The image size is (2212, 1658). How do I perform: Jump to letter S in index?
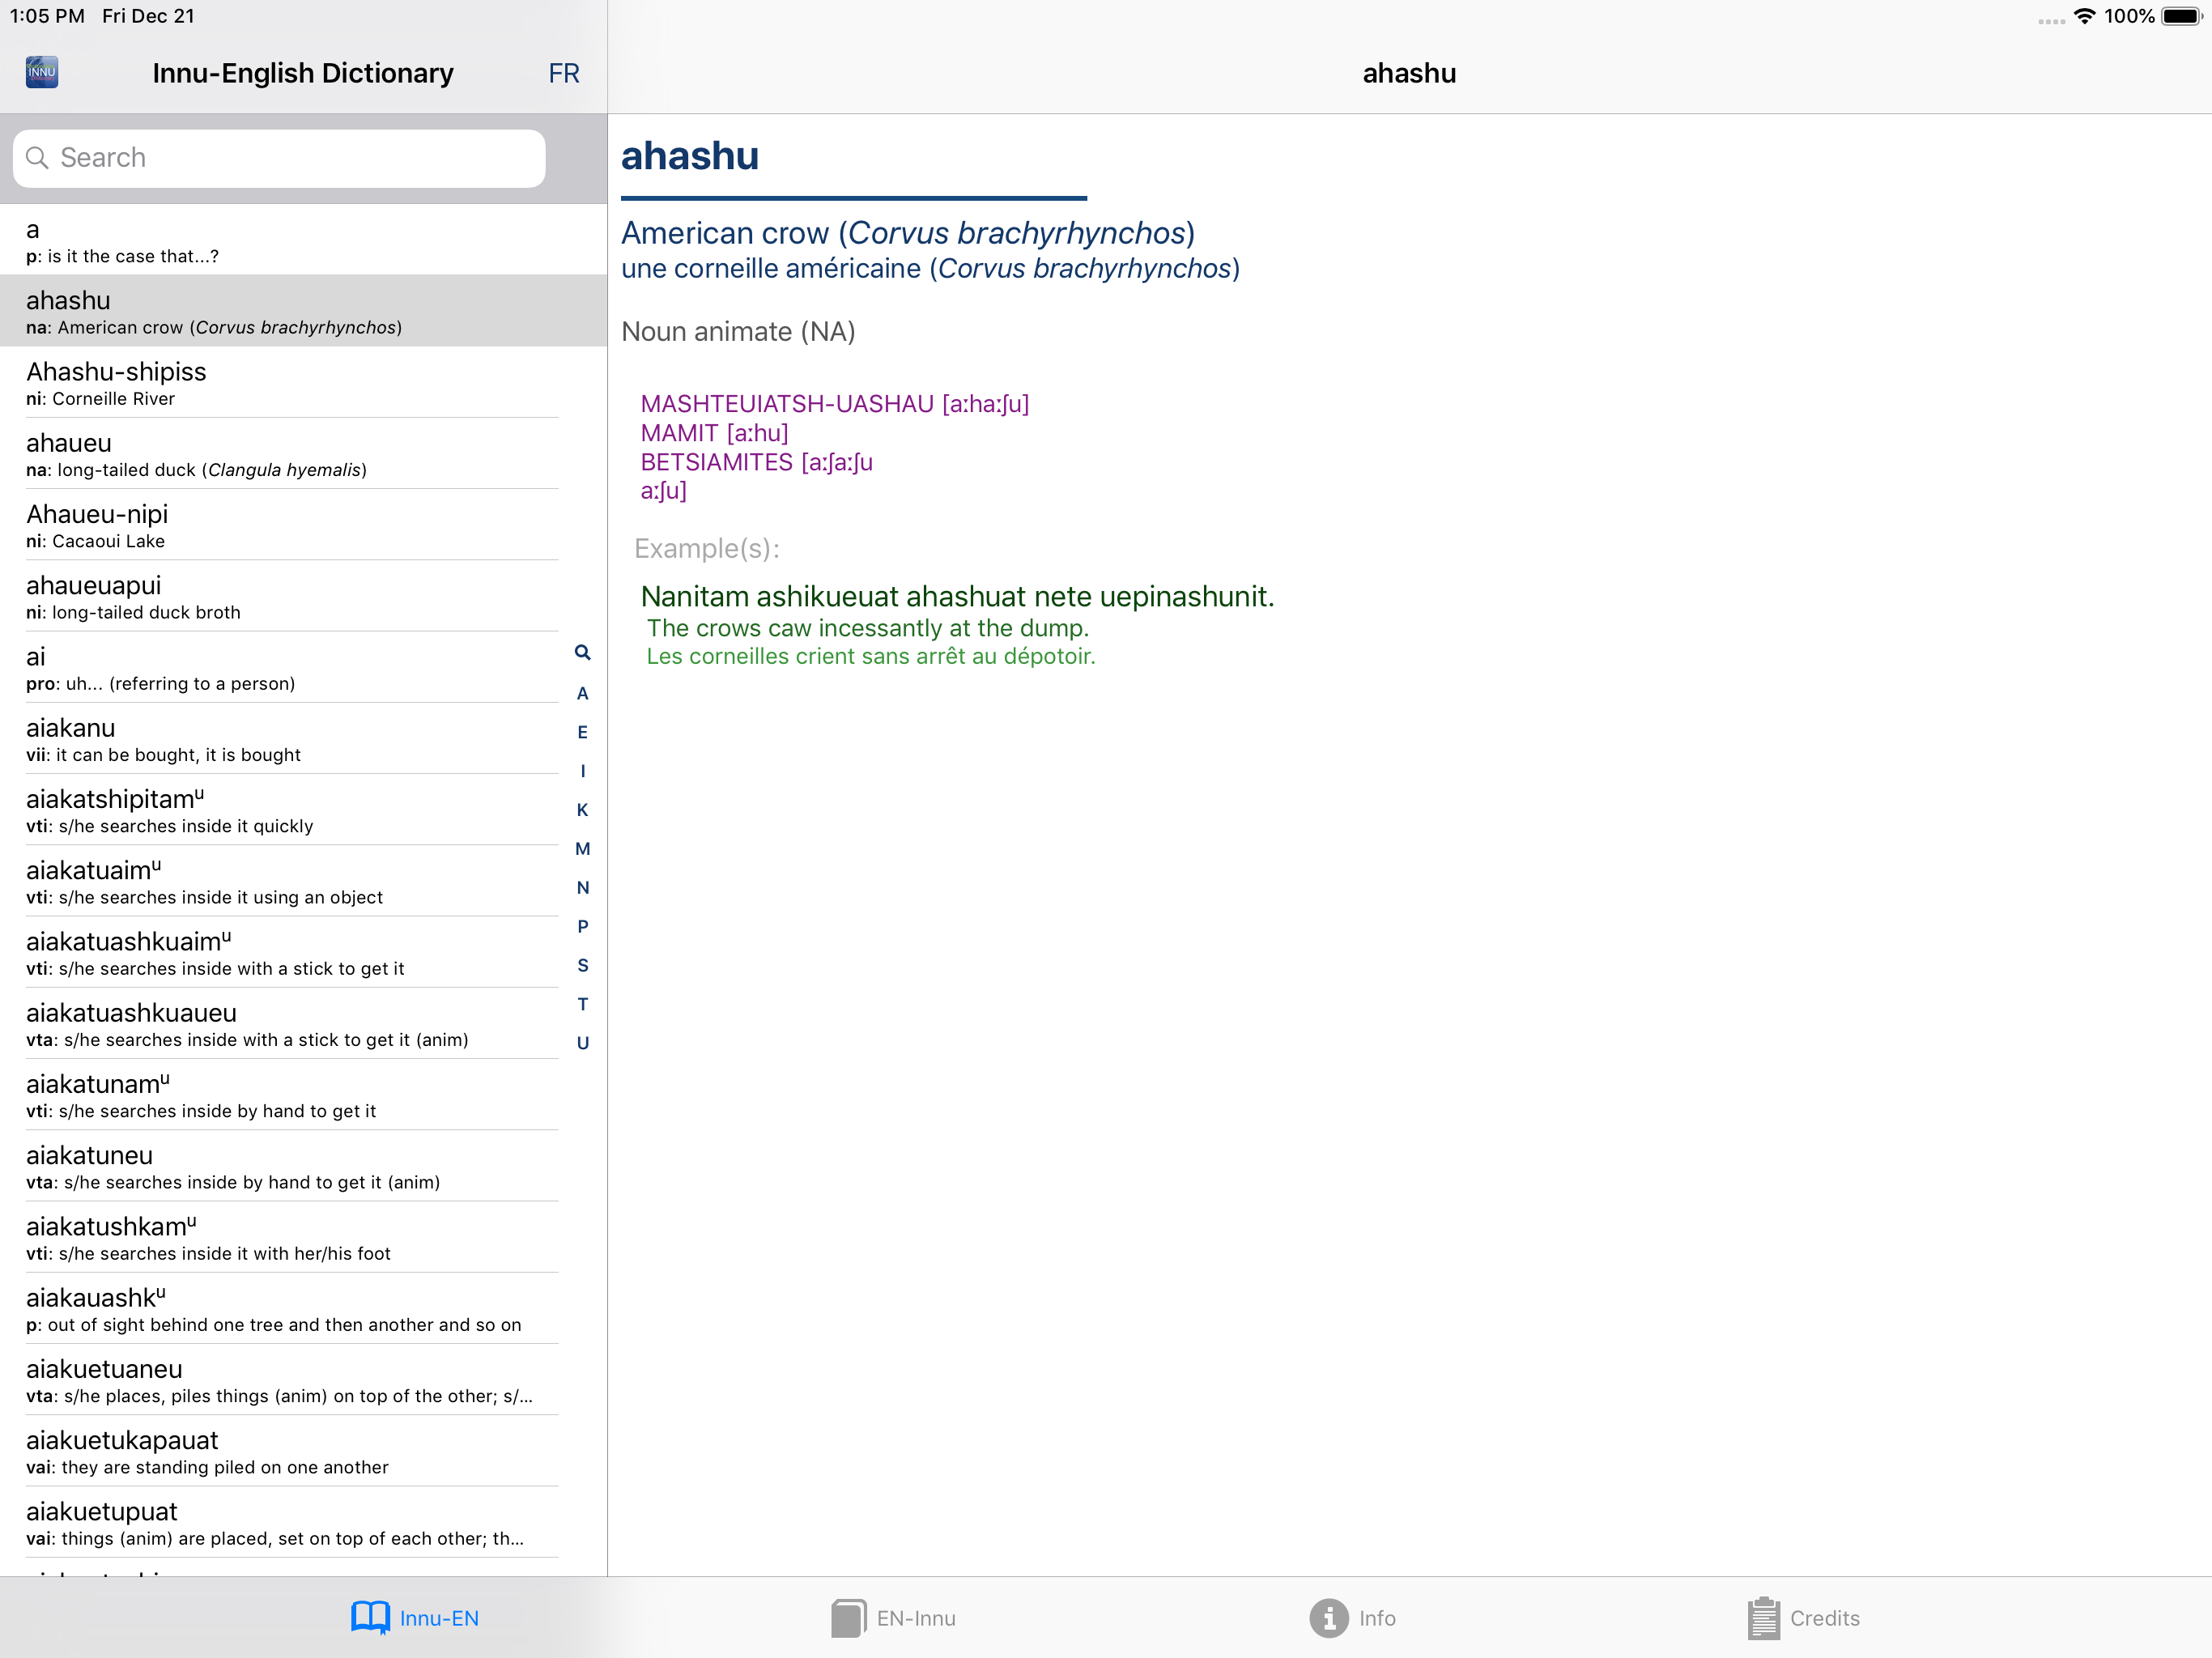[x=583, y=965]
